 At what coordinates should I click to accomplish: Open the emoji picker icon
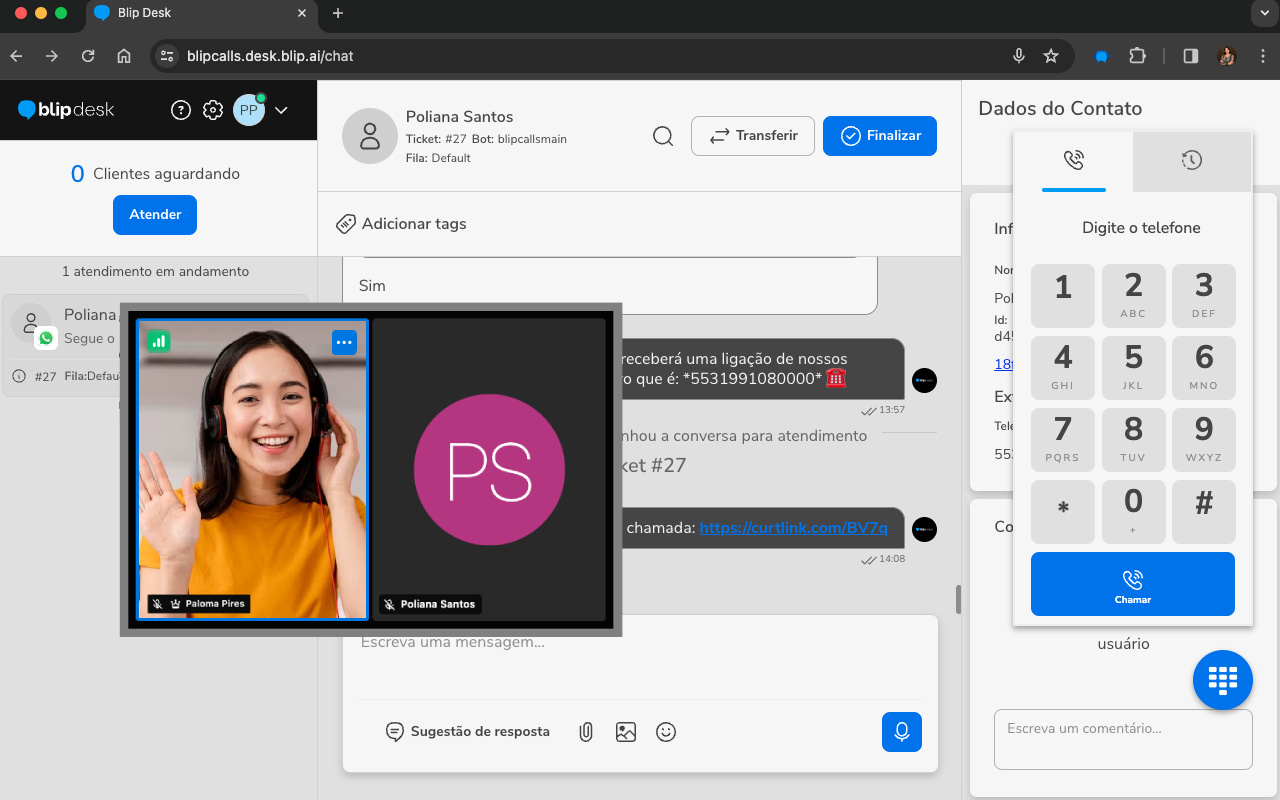(666, 732)
